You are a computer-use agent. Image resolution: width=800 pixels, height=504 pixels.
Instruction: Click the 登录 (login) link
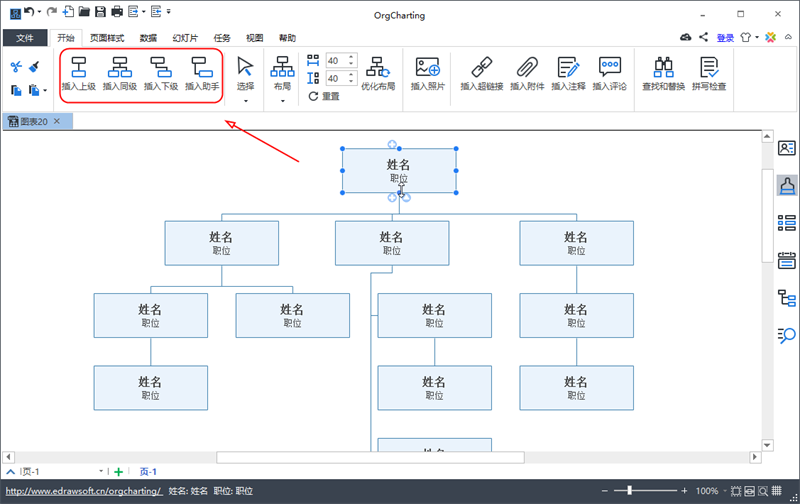(725, 38)
